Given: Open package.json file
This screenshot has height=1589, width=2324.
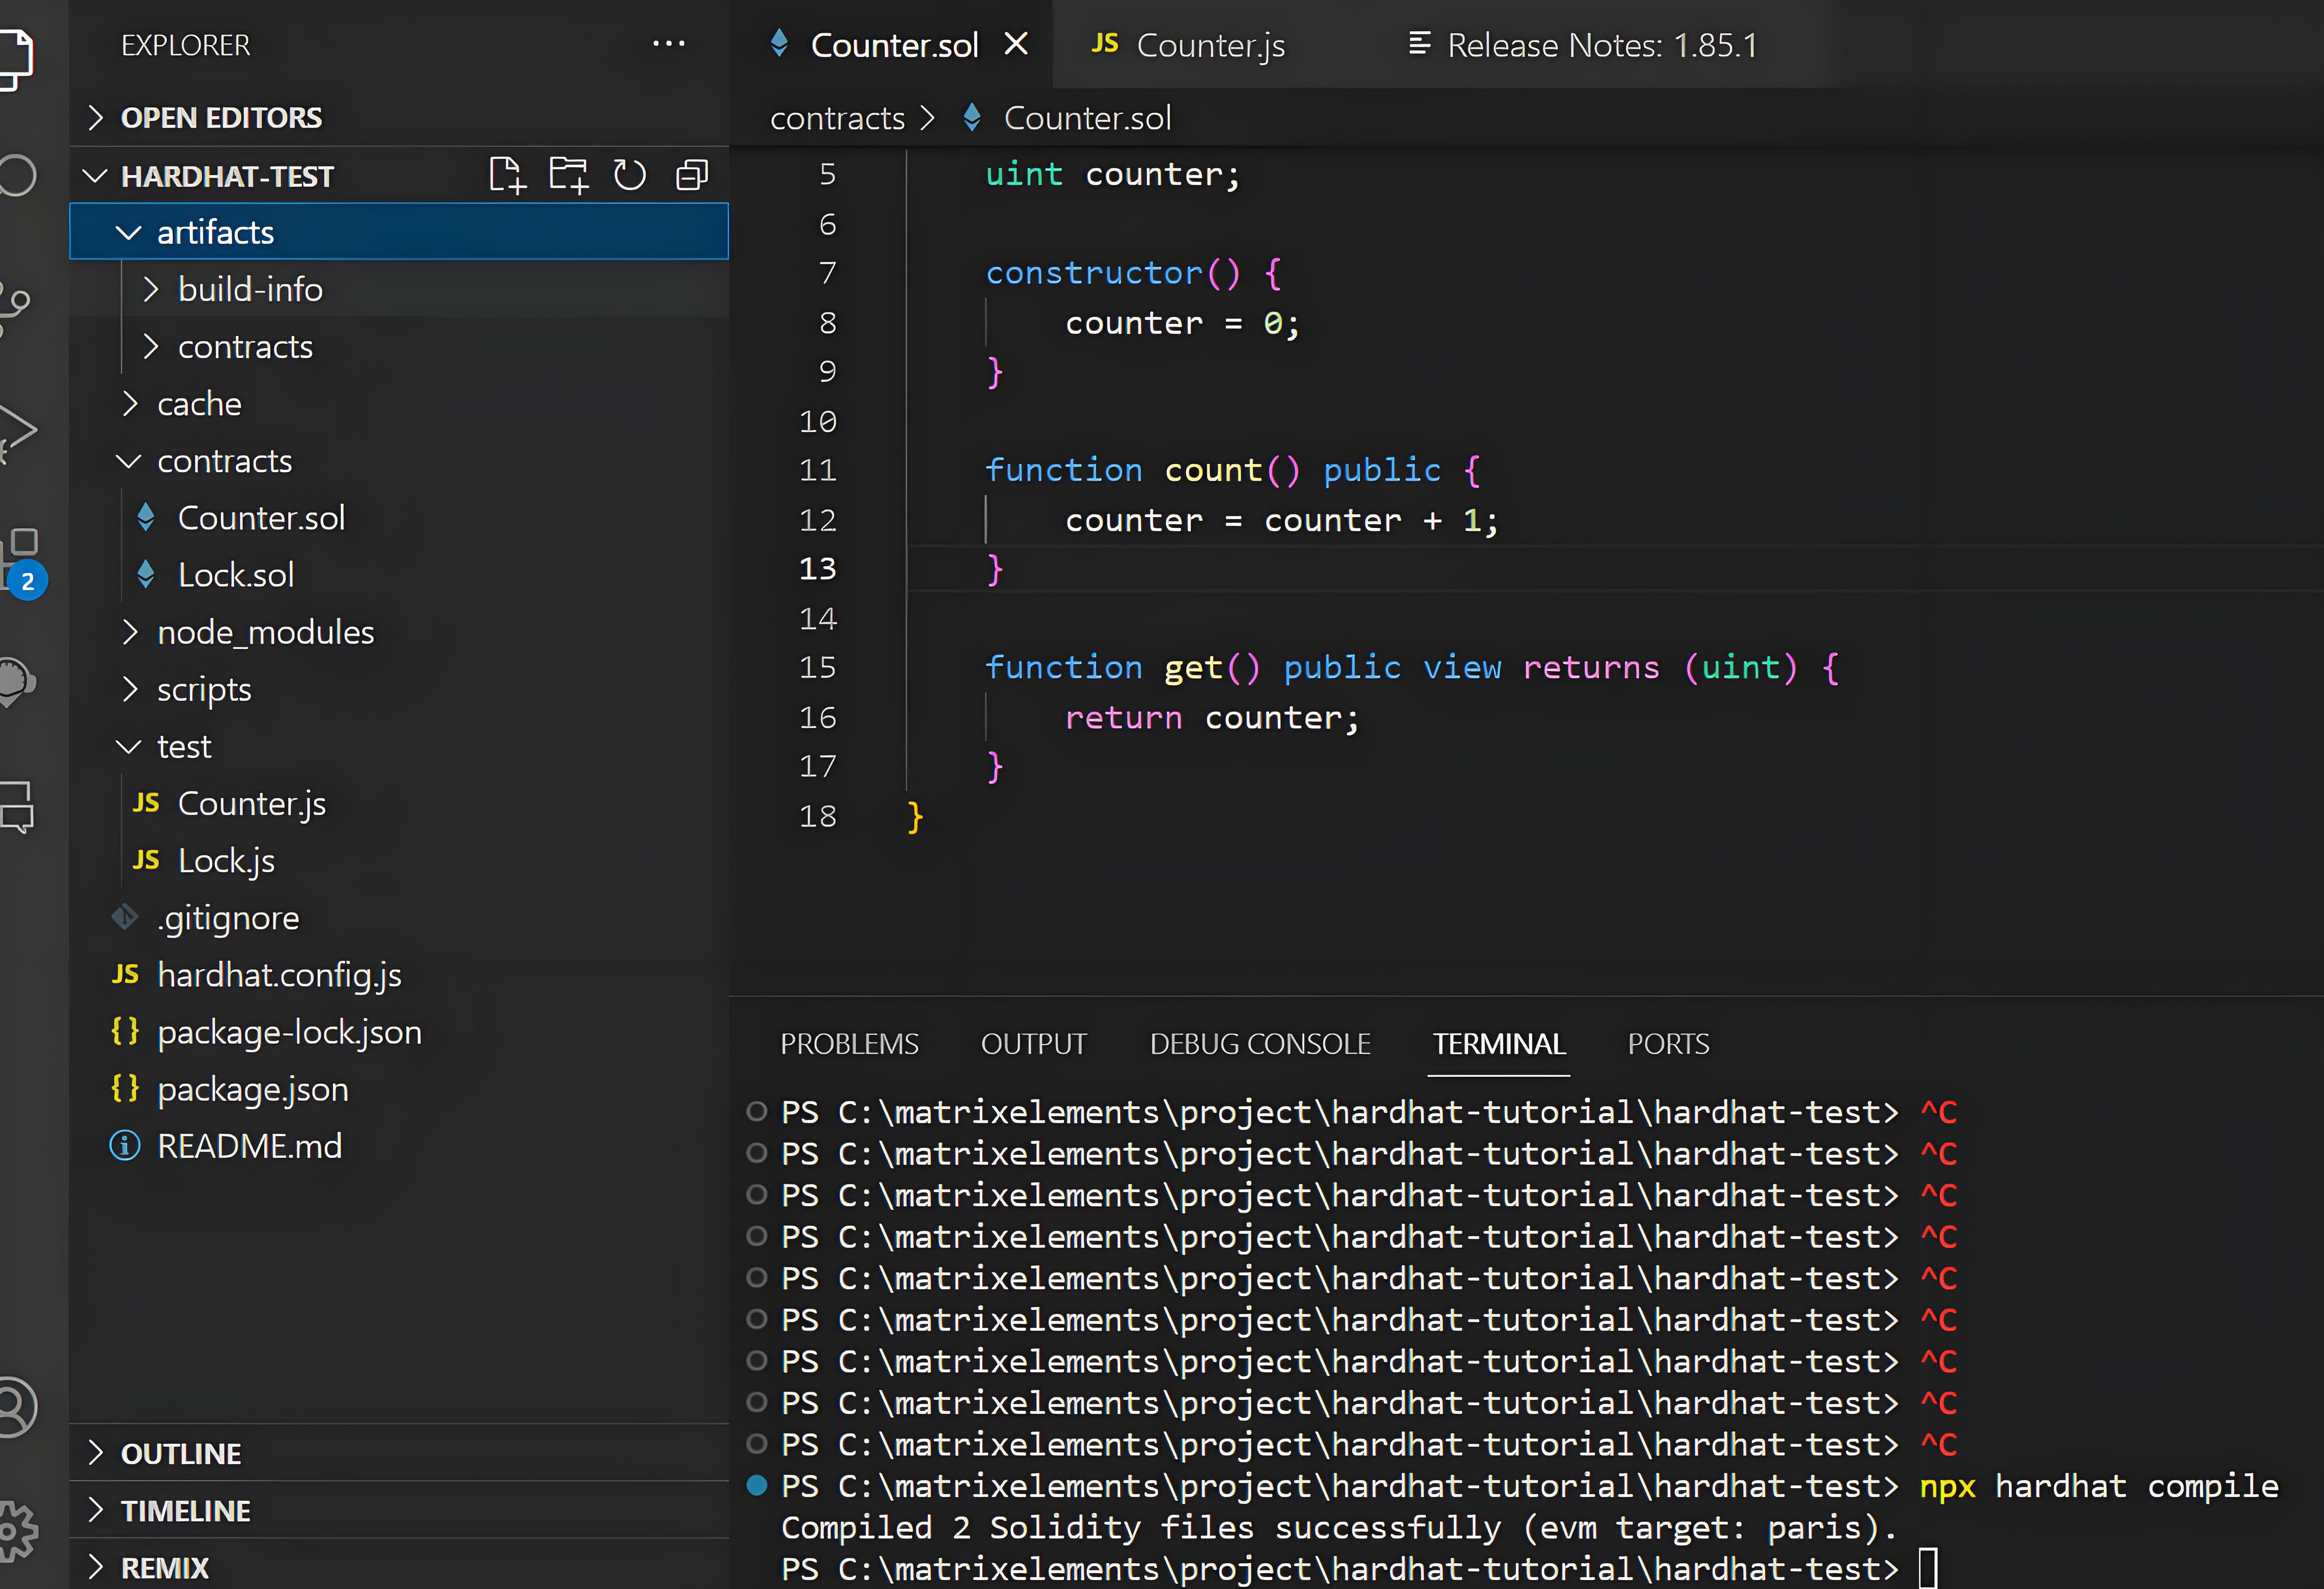Looking at the screenshot, I should pos(399,1088).
